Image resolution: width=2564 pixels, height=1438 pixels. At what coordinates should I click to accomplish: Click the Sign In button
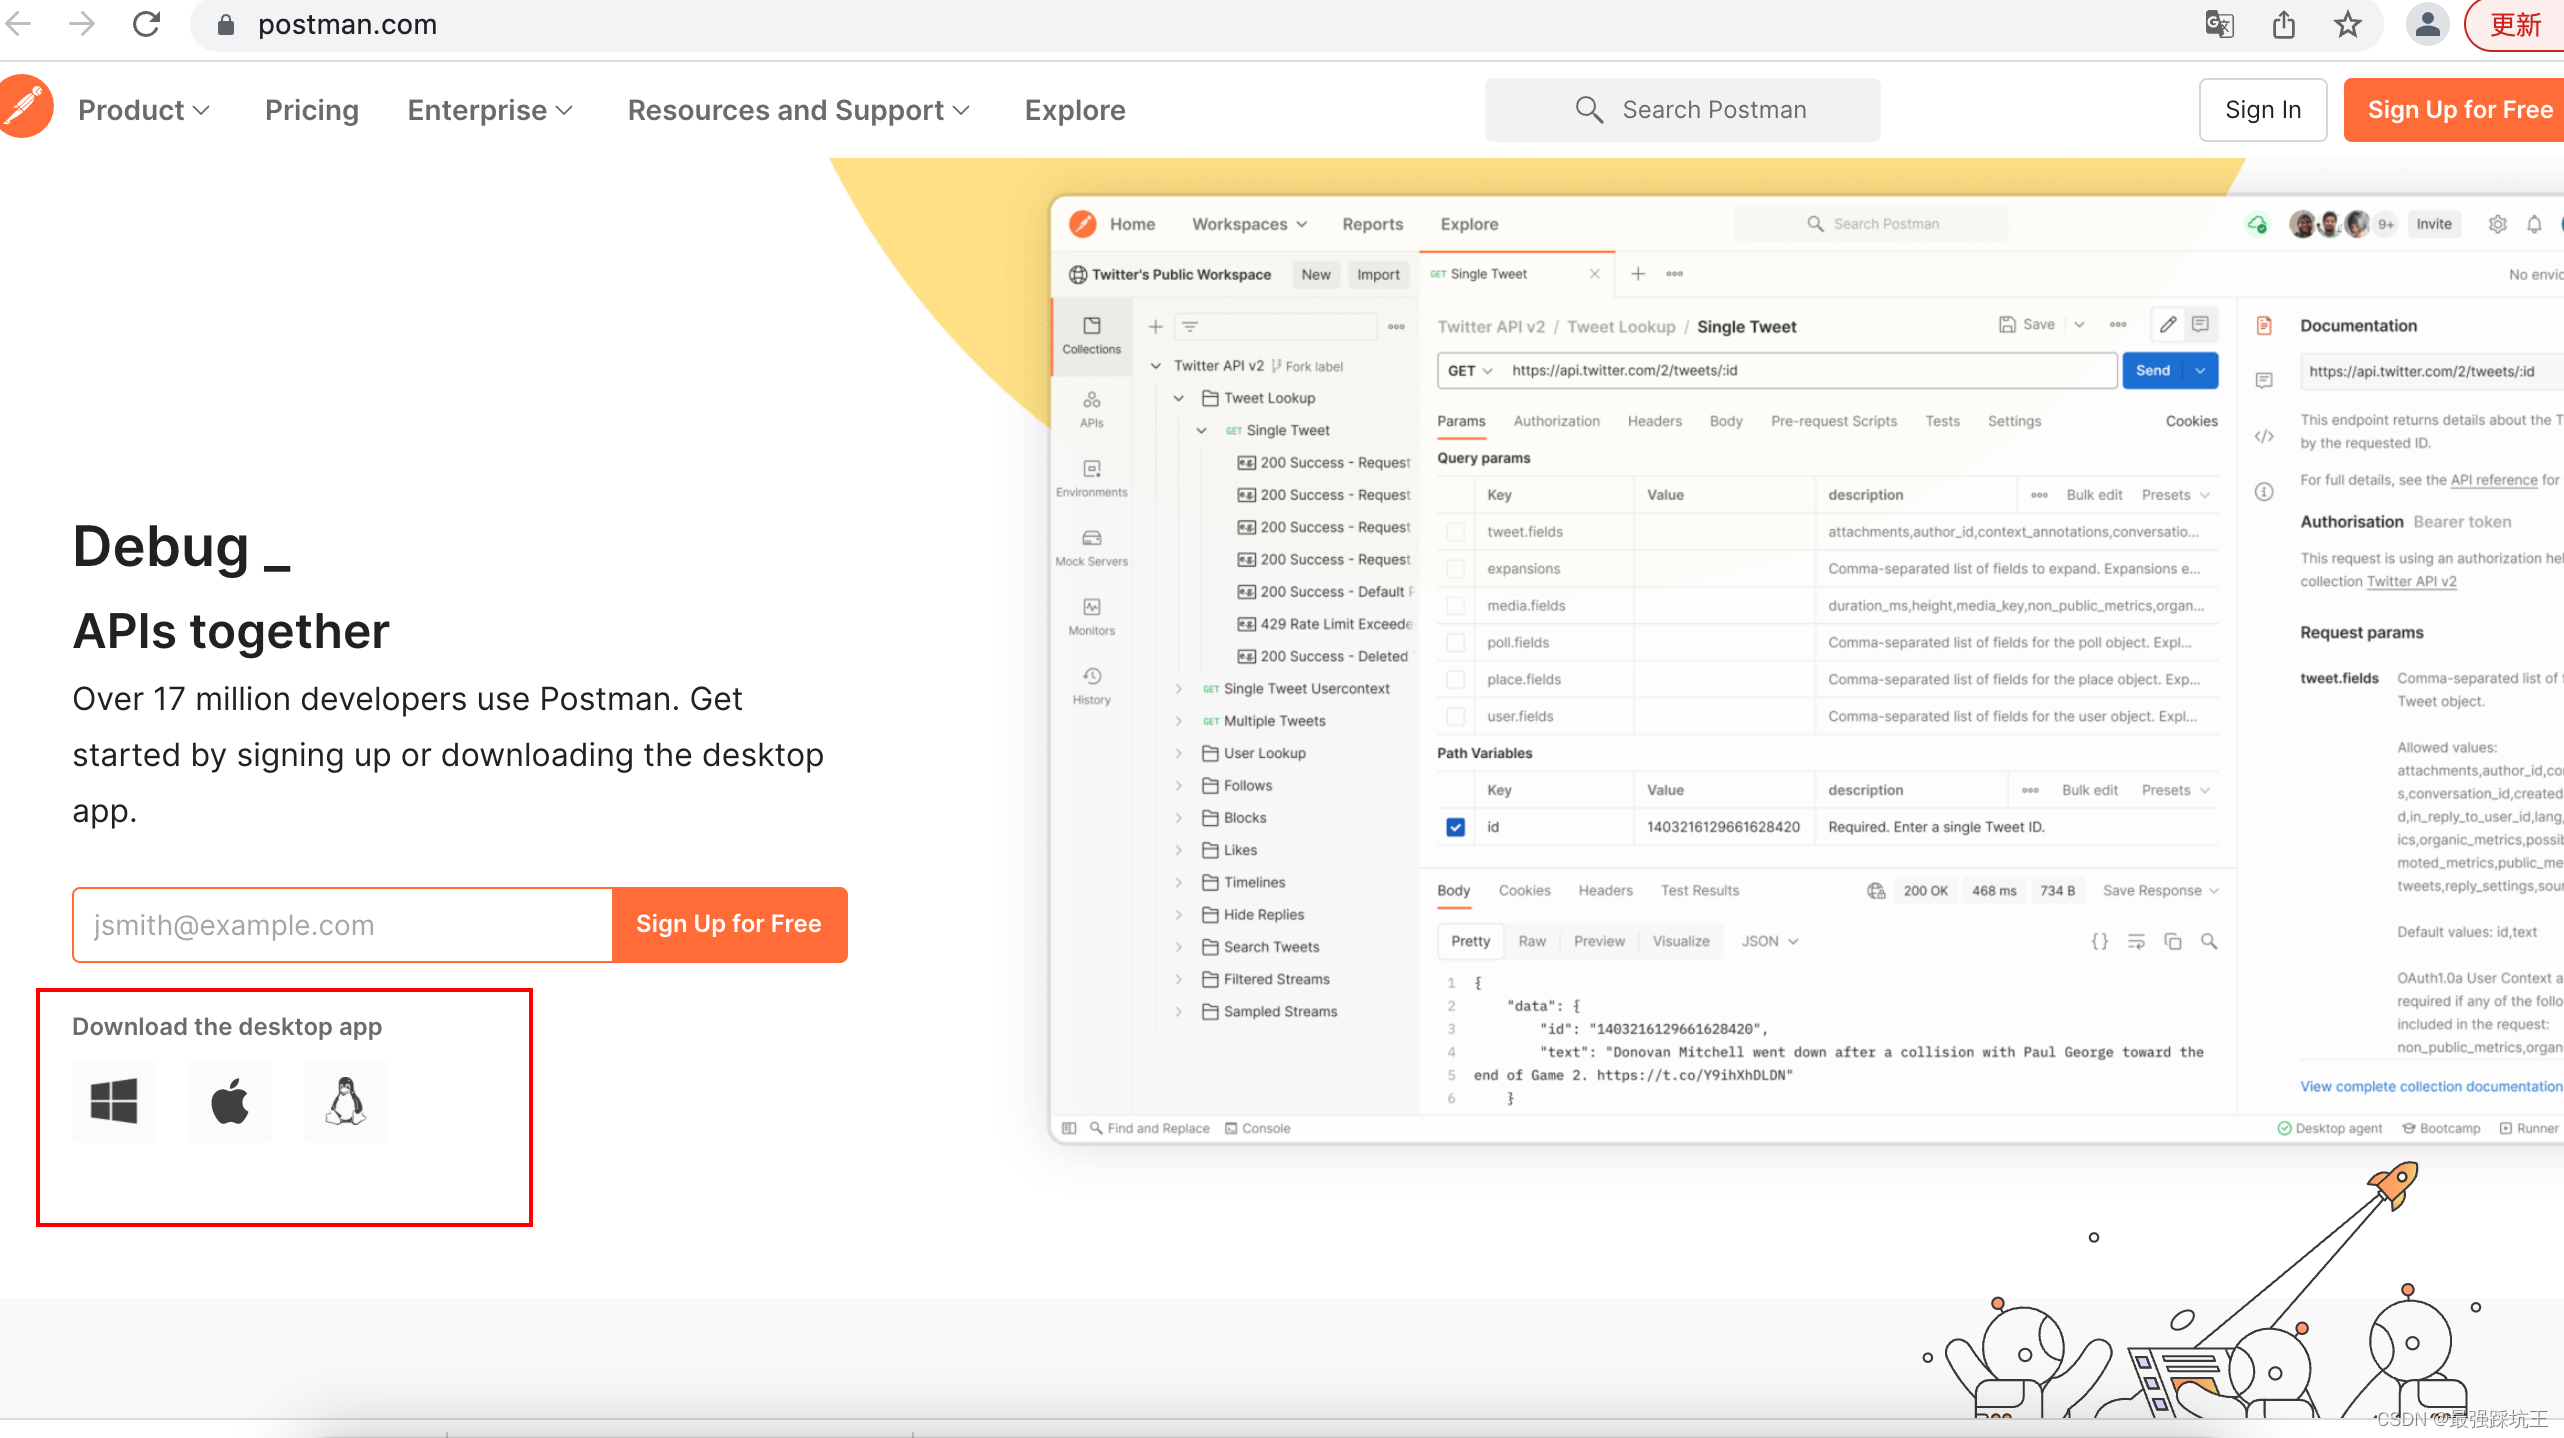pyautogui.click(x=2263, y=110)
